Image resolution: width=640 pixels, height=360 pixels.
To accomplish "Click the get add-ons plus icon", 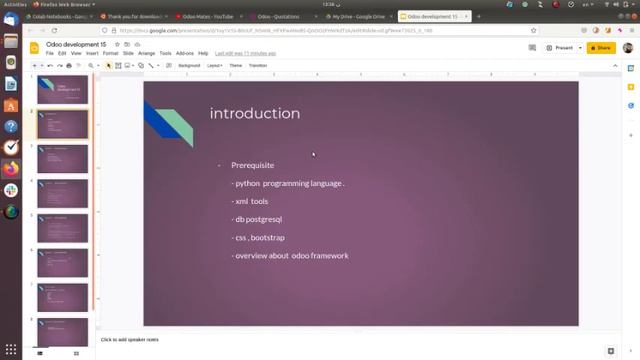I will [631, 135].
